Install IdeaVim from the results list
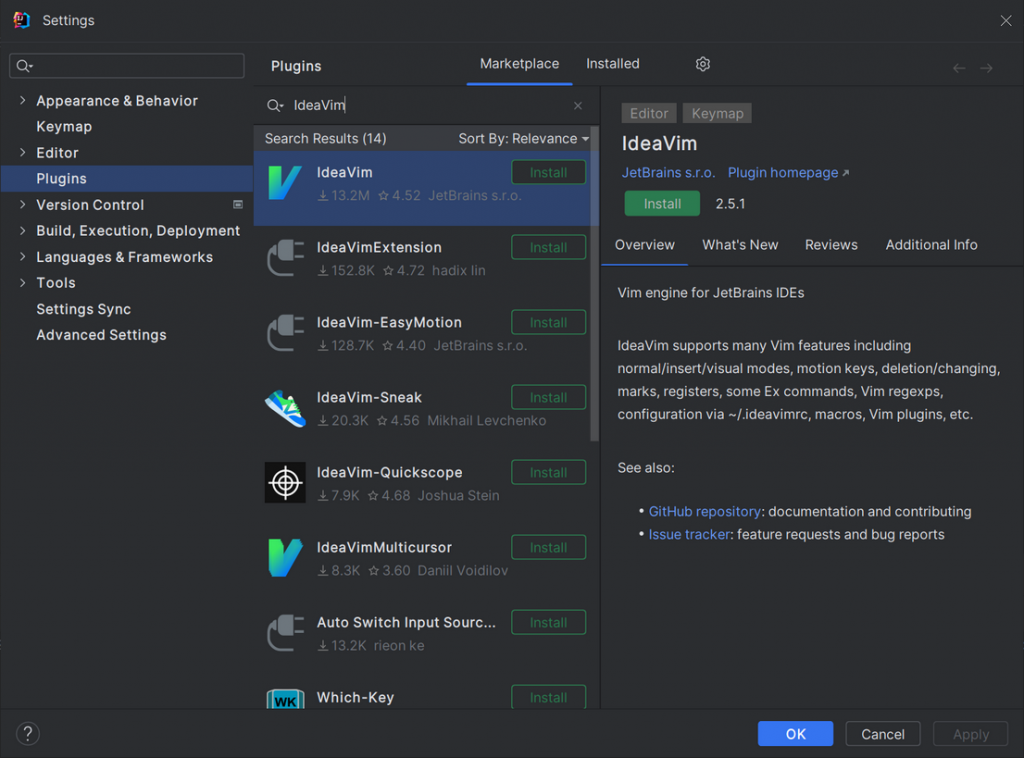This screenshot has width=1024, height=758. (x=548, y=172)
